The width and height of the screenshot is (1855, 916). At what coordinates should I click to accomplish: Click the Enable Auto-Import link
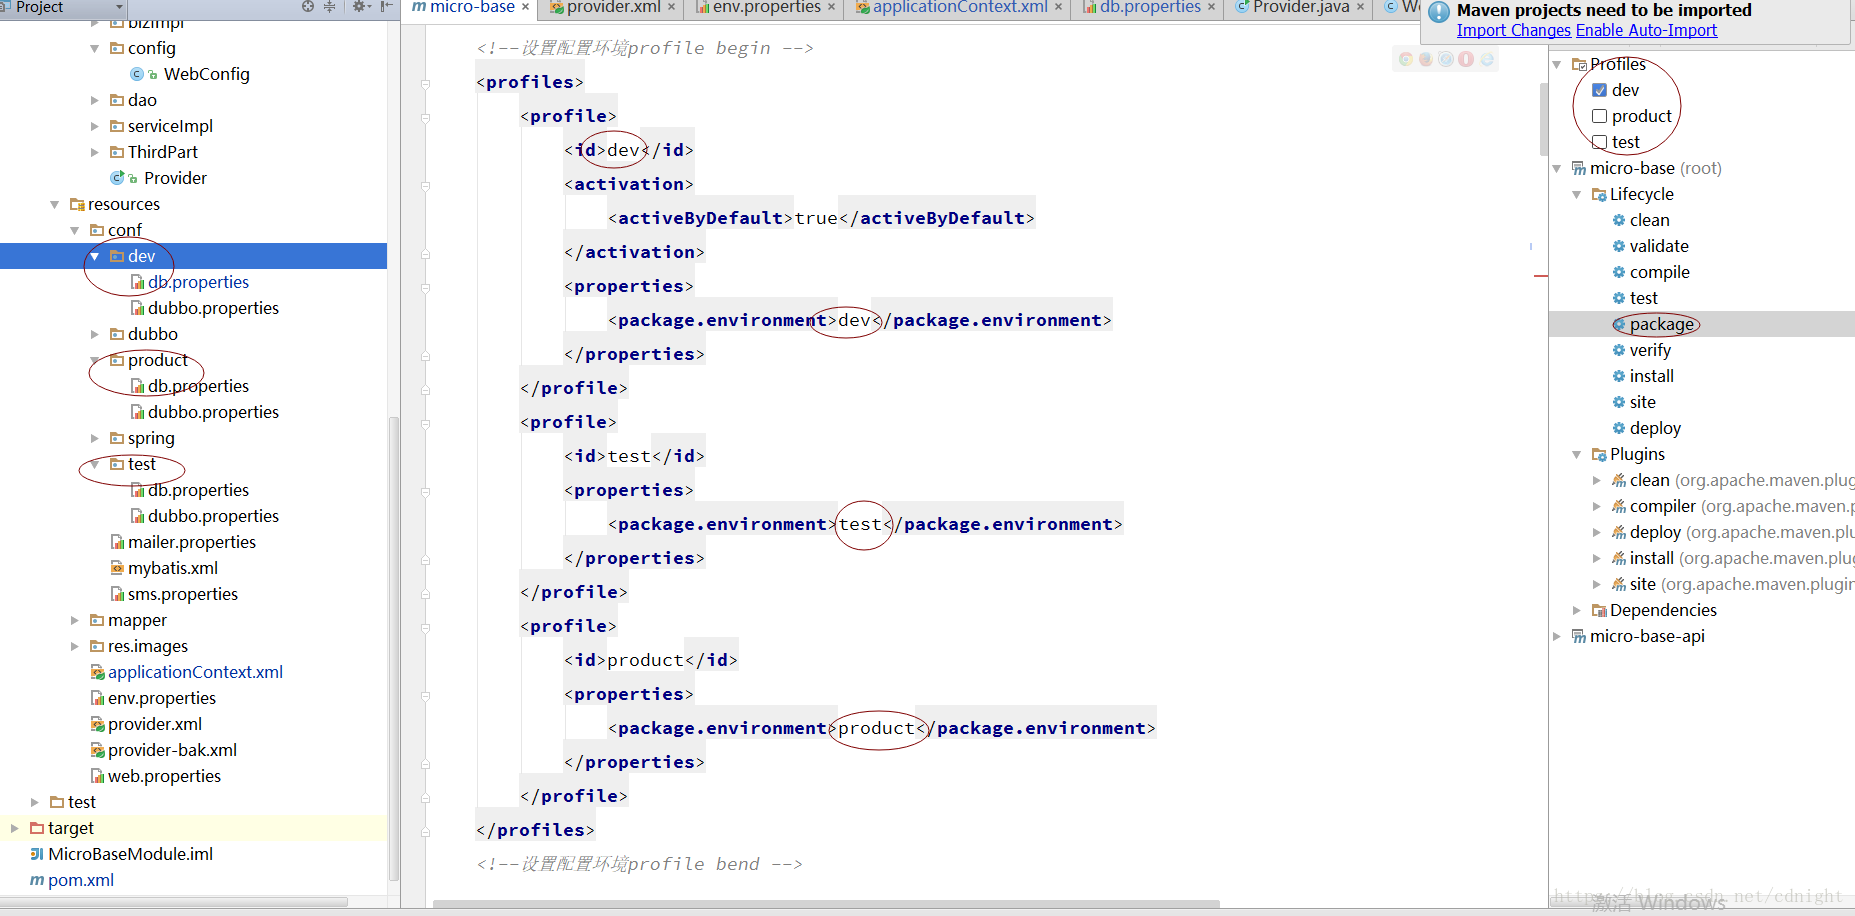pyautogui.click(x=1646, y=30)
